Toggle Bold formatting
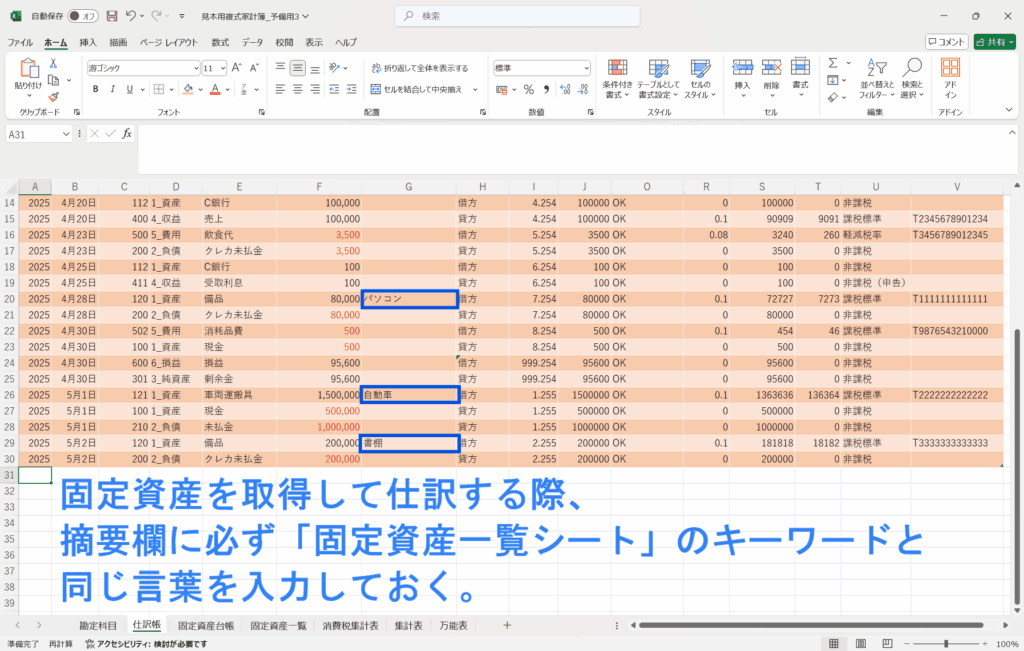This screenshot has height=651, width=1024. click(95, 89)
